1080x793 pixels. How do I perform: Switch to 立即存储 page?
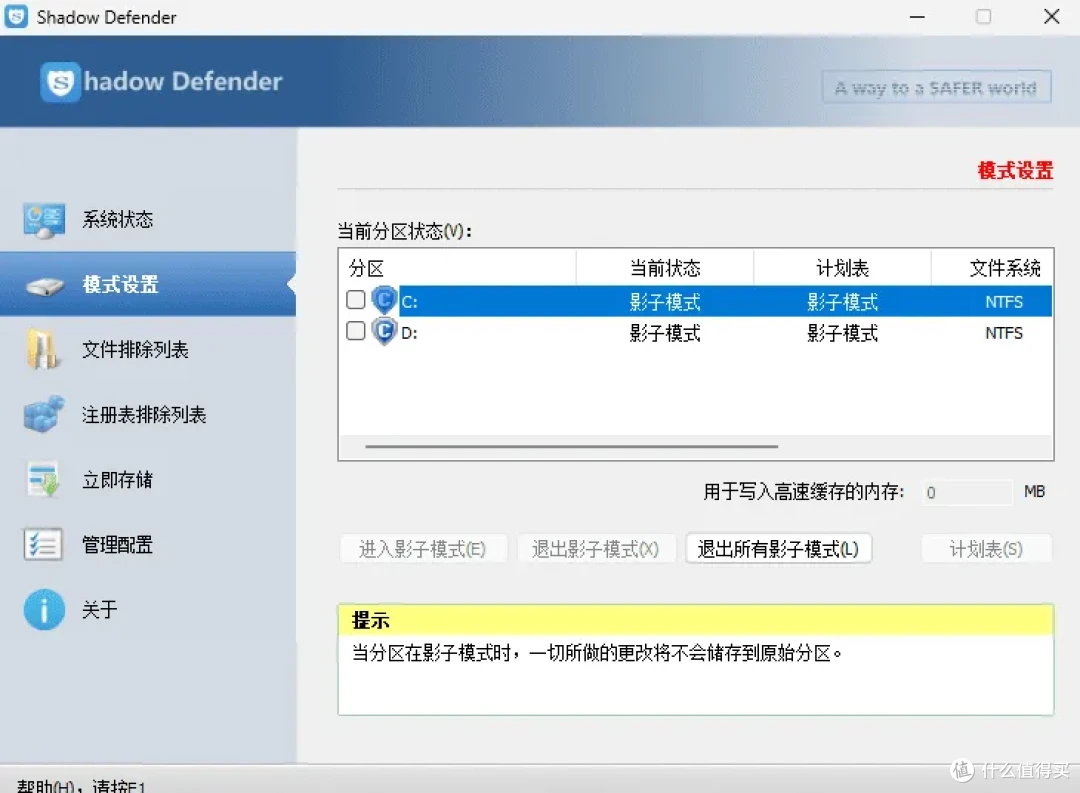click(x=148, y=479)
